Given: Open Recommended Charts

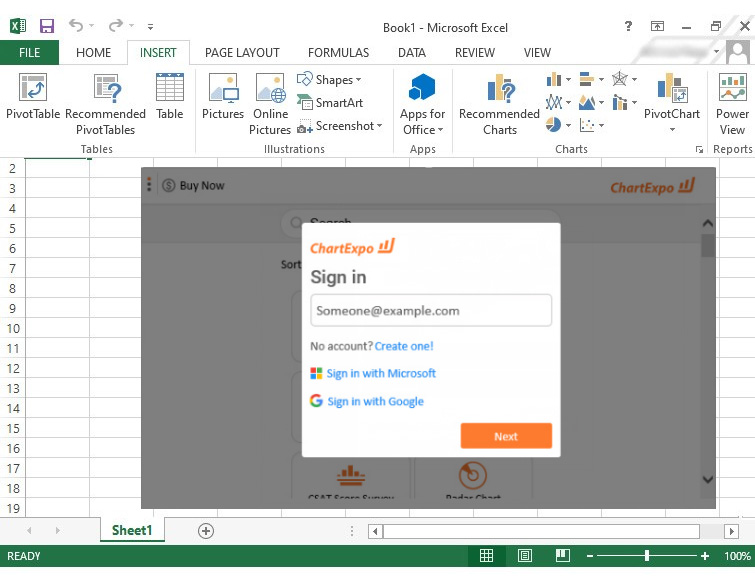Looking at the screenshot, I should pyautogui.click(x=499, y=104).
